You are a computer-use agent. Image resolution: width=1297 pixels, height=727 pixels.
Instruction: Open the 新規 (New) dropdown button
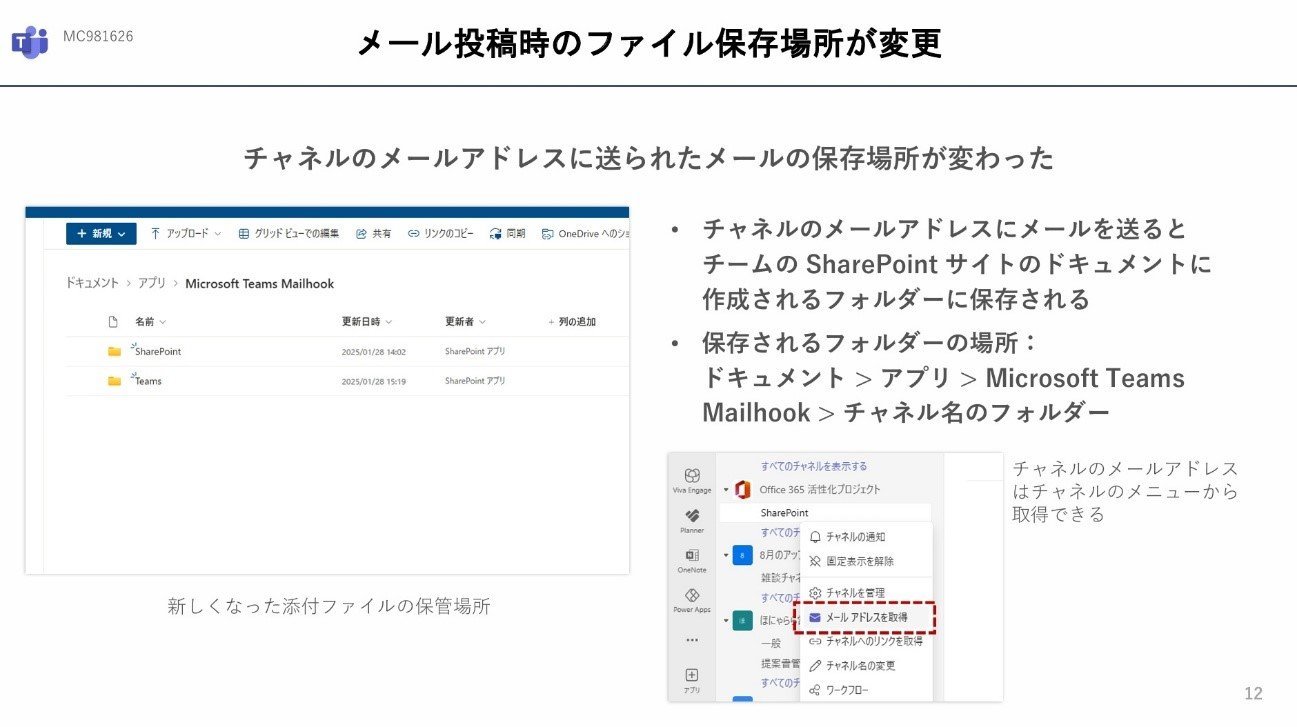(101, 233)
